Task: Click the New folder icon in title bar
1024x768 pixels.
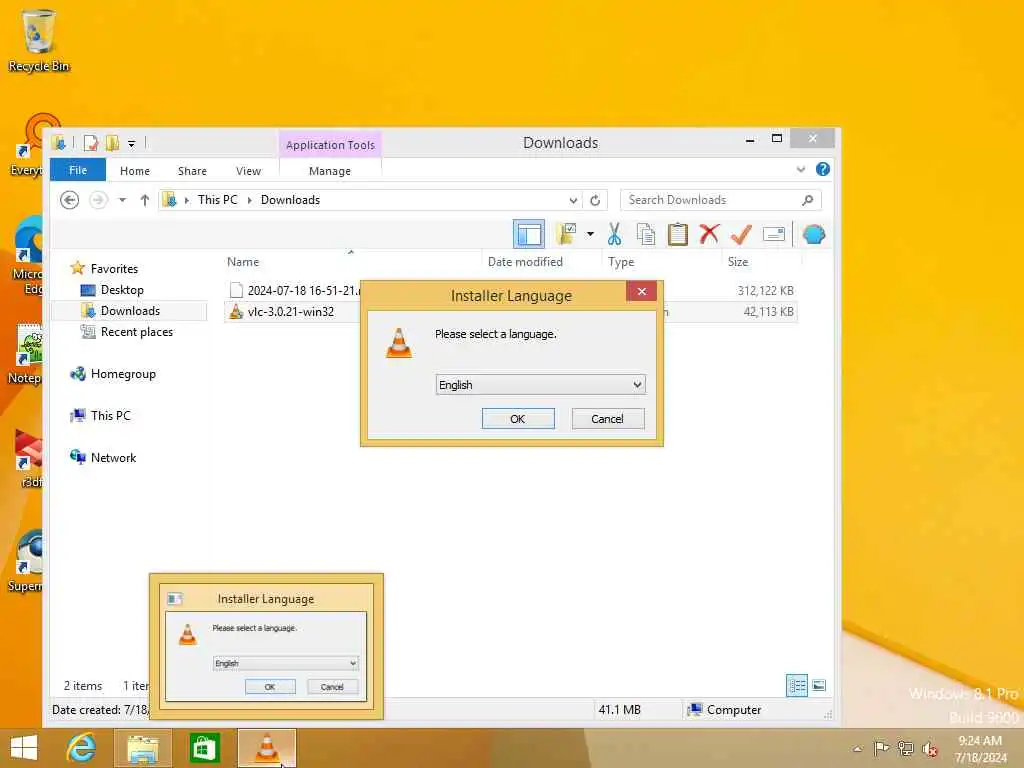Action: [x=112, y=143]
